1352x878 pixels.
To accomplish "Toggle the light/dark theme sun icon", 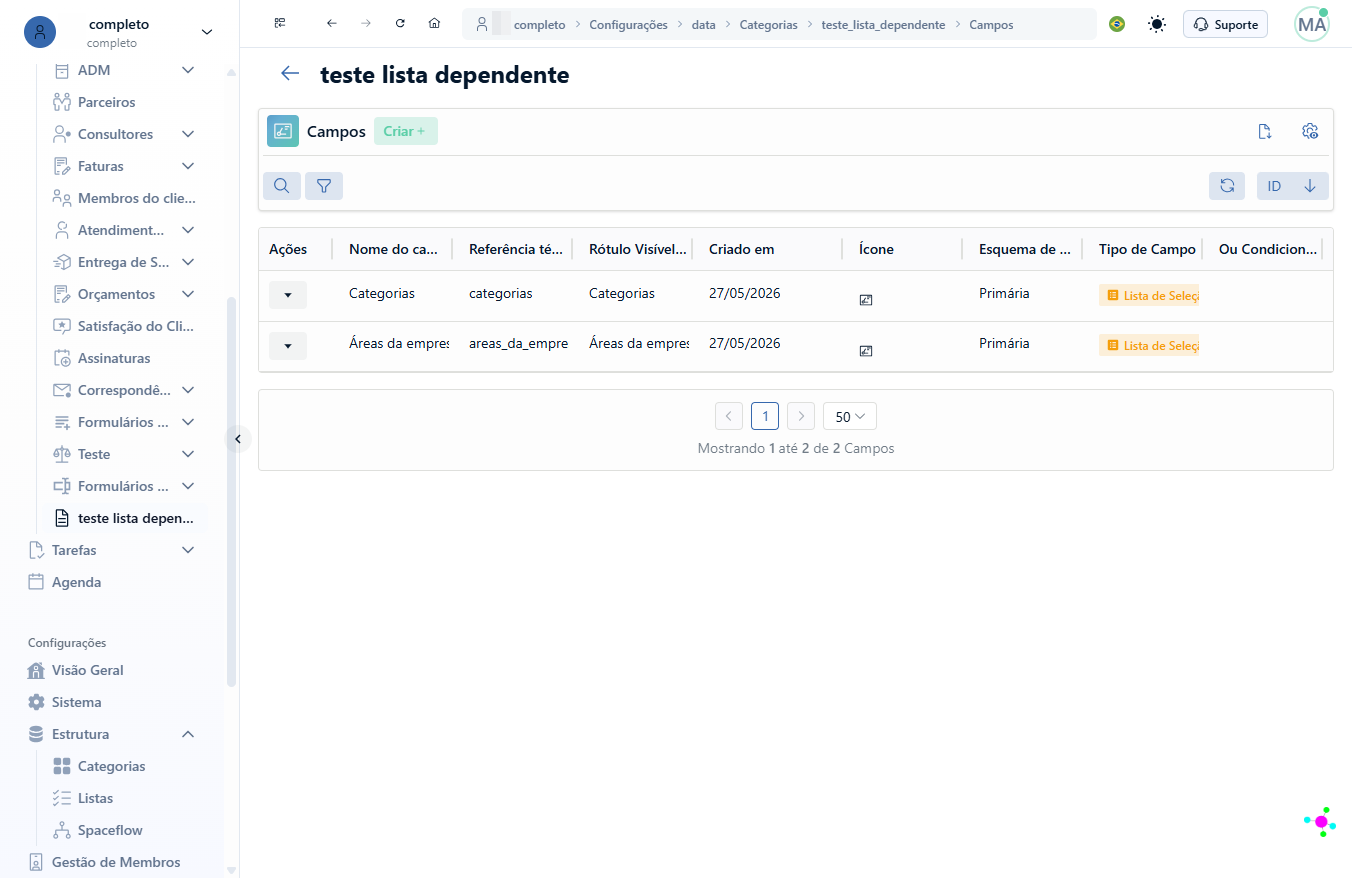I will 1157,24.
